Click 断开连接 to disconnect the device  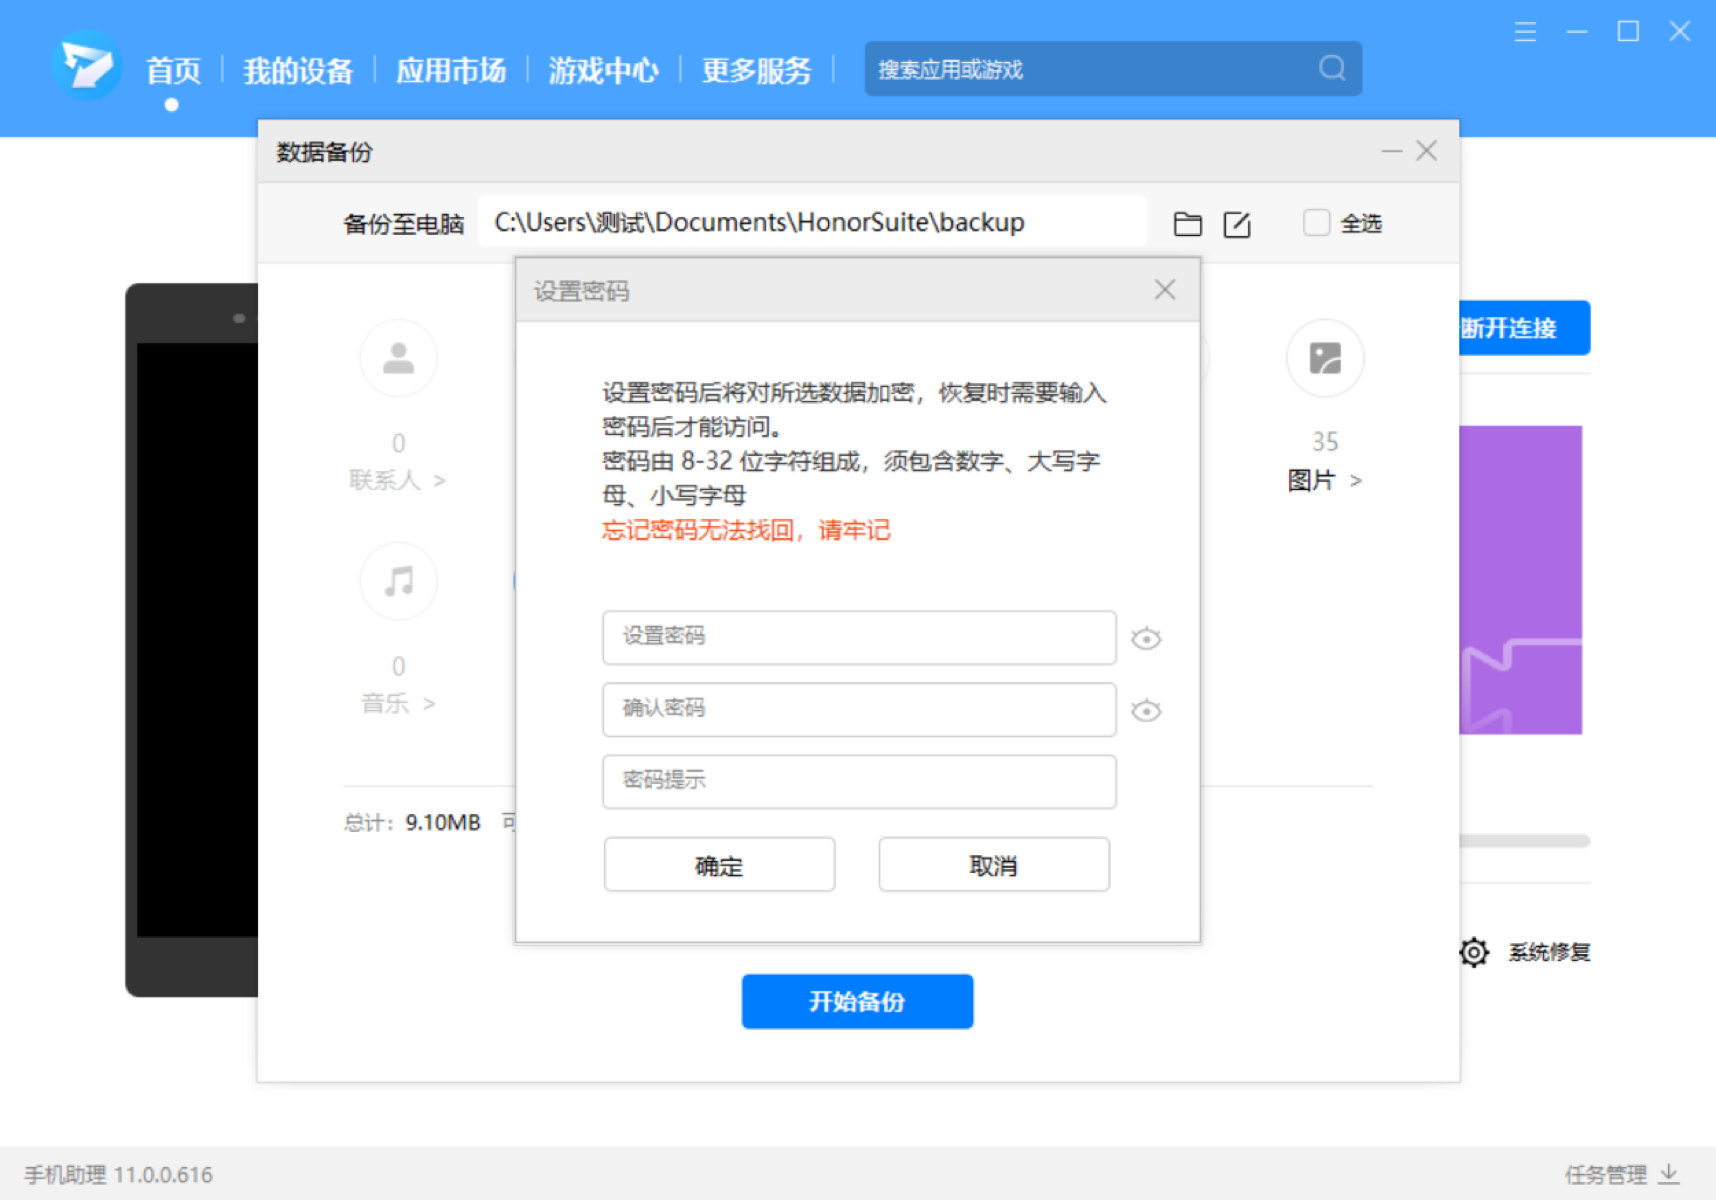1510,328
